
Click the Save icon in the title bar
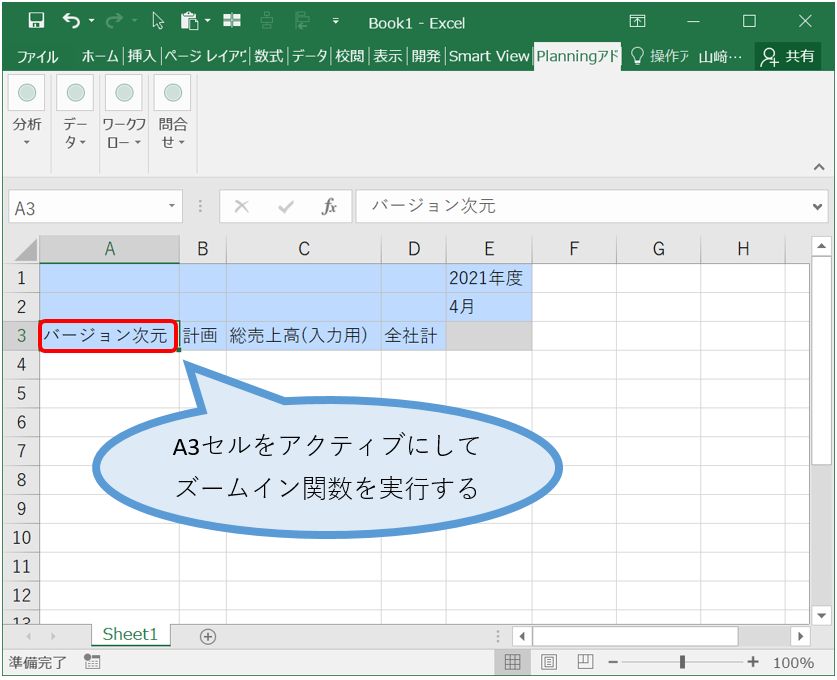[x=36, y=21]
